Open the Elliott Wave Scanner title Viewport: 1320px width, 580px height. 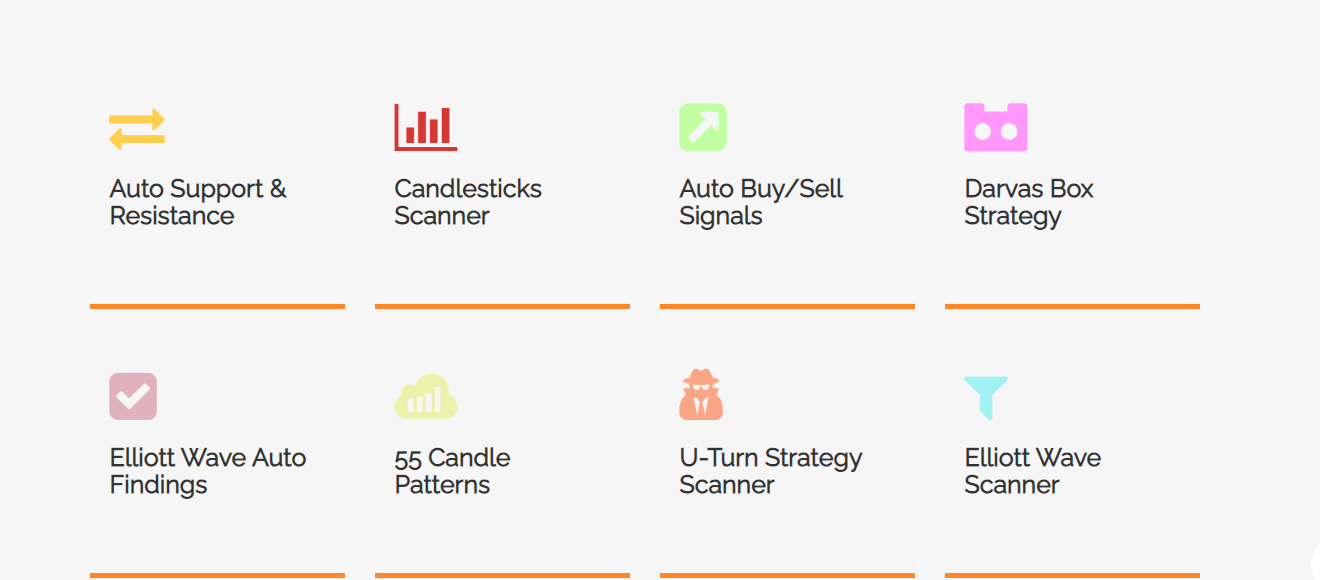[x=1032, y=471]
